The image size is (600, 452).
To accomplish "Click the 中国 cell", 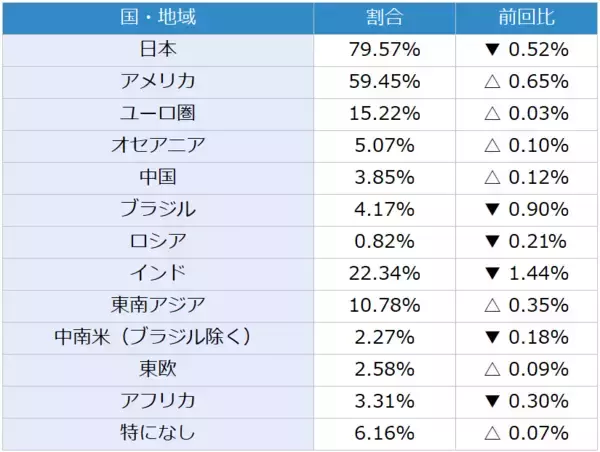I will tap(158, 177).
